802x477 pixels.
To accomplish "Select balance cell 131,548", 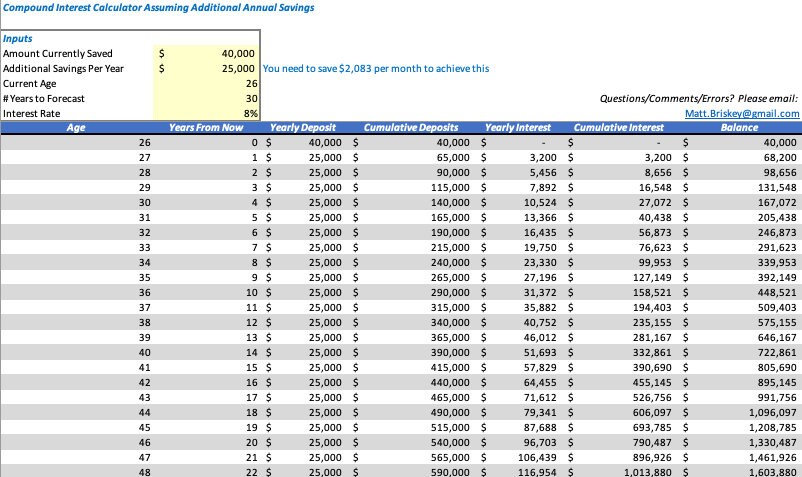I will (x=777, y=188).
